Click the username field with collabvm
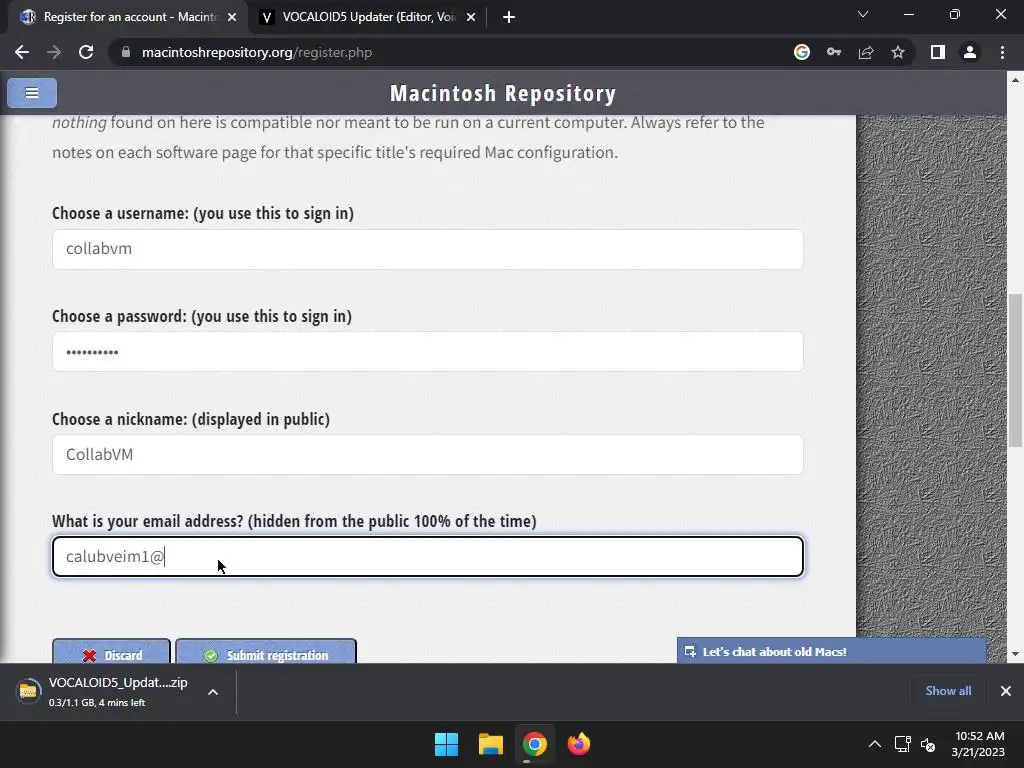This screenshot has height=768, width=1024. (x=428, y=249)
